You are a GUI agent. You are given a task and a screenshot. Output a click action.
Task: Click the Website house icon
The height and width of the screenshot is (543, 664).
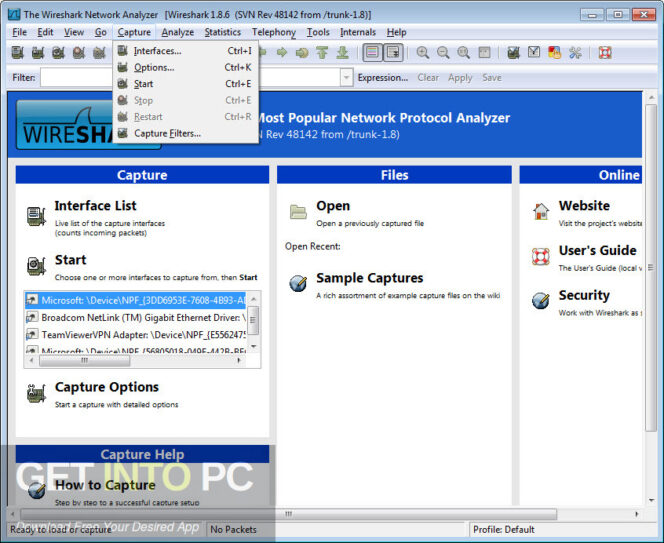(x=541, y=211)
